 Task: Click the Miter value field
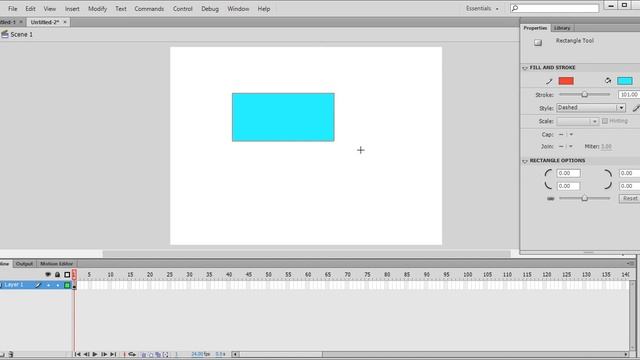point(606,146)
